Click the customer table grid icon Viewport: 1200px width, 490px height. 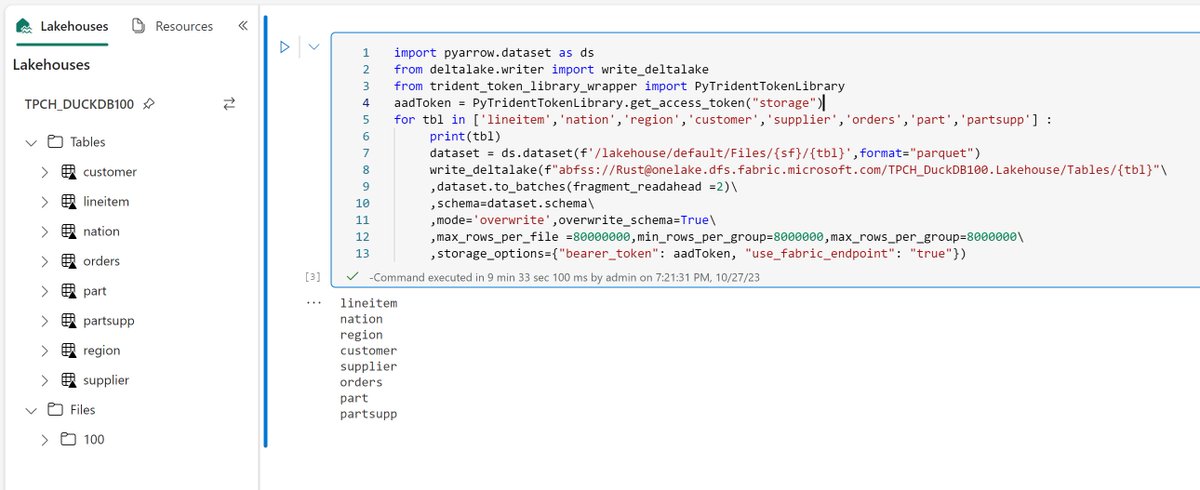click(x=69, y=172)
